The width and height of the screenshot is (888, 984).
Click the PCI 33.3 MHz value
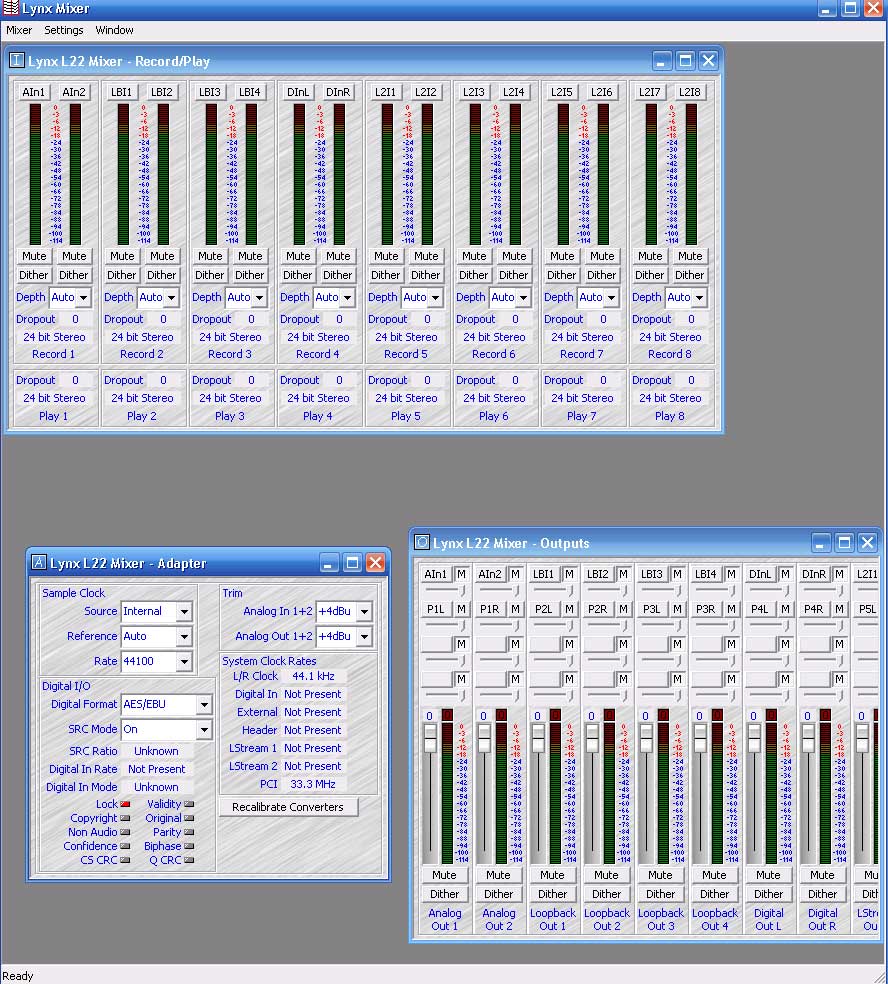tap(313, 784)
